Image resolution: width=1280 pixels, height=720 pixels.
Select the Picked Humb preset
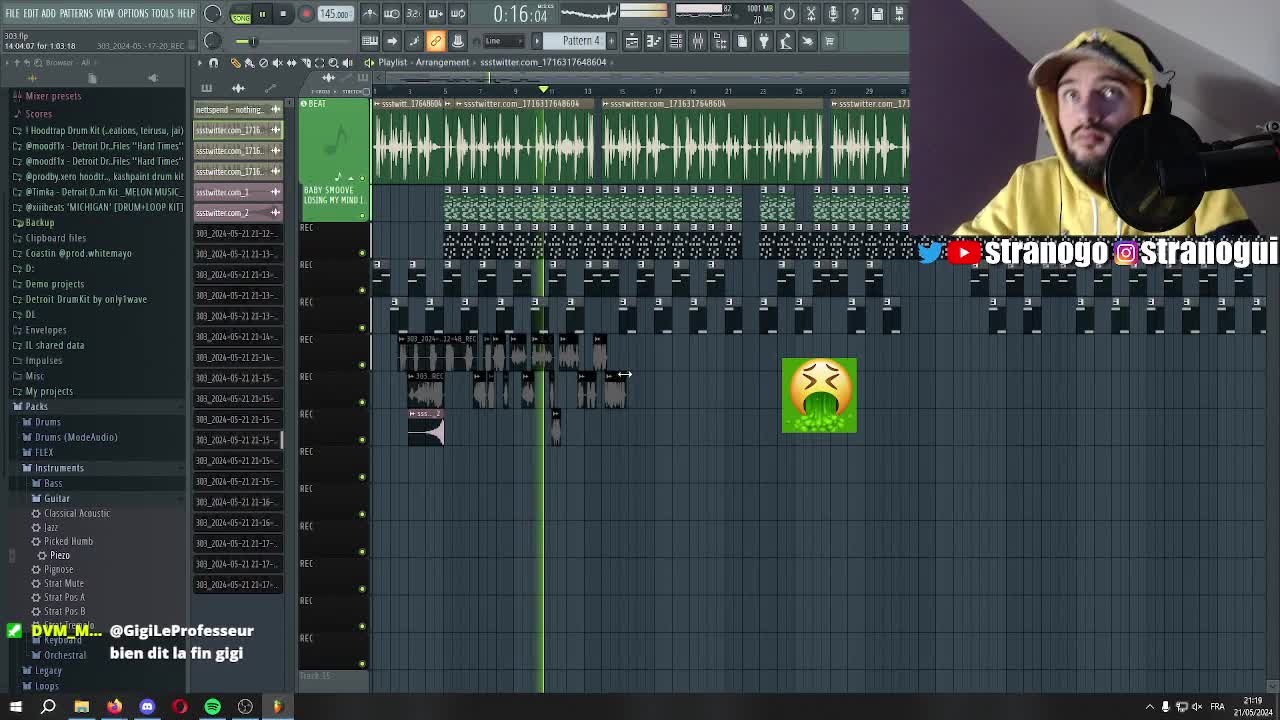(x=68, y=541)
